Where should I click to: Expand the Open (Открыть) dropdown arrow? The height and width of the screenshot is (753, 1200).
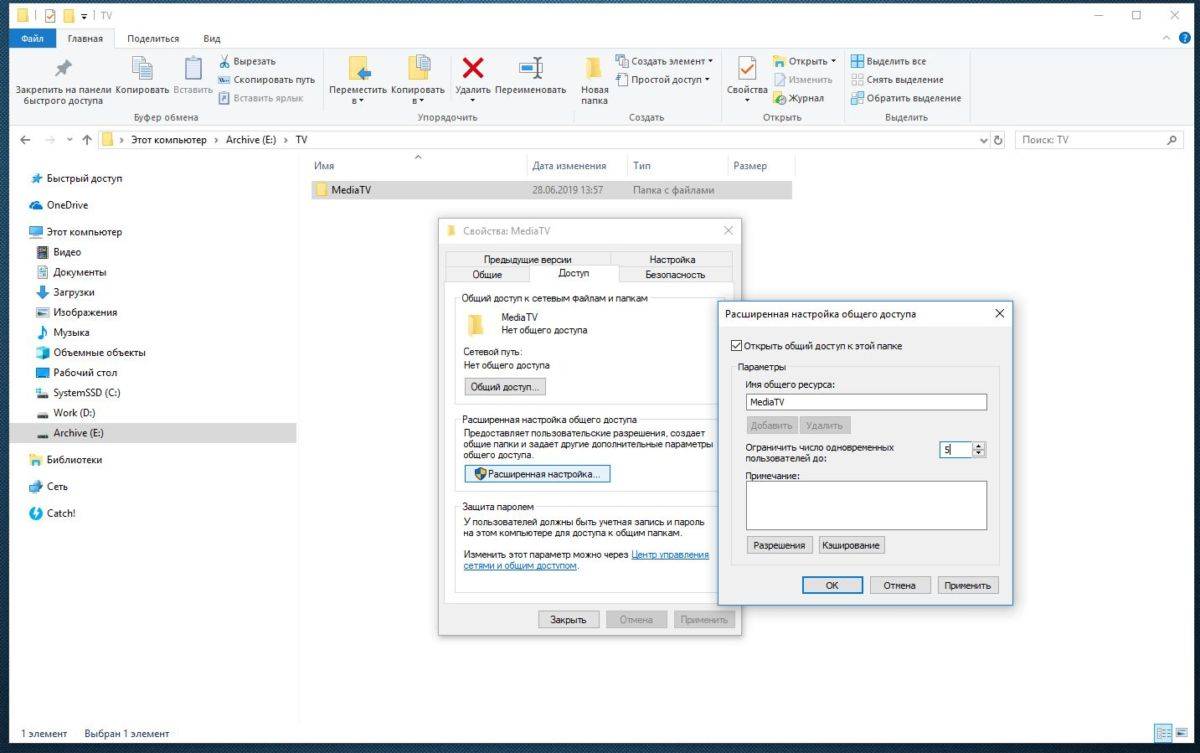pyautogui.click(x=833, y=61)
